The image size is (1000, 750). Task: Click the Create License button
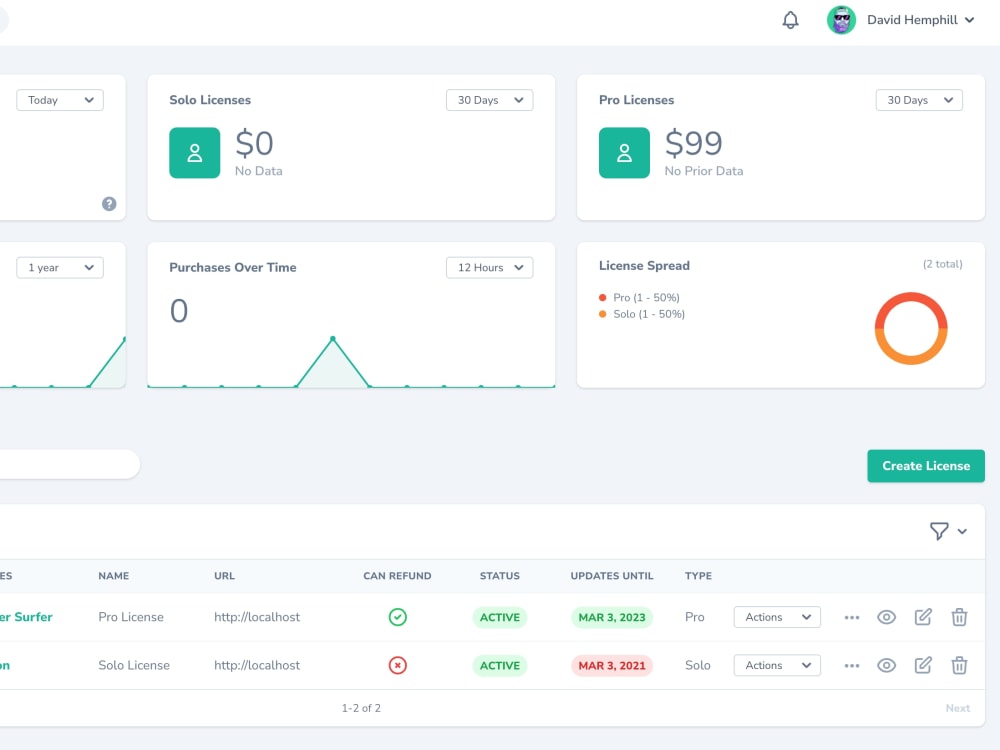[x=925, y=466]
